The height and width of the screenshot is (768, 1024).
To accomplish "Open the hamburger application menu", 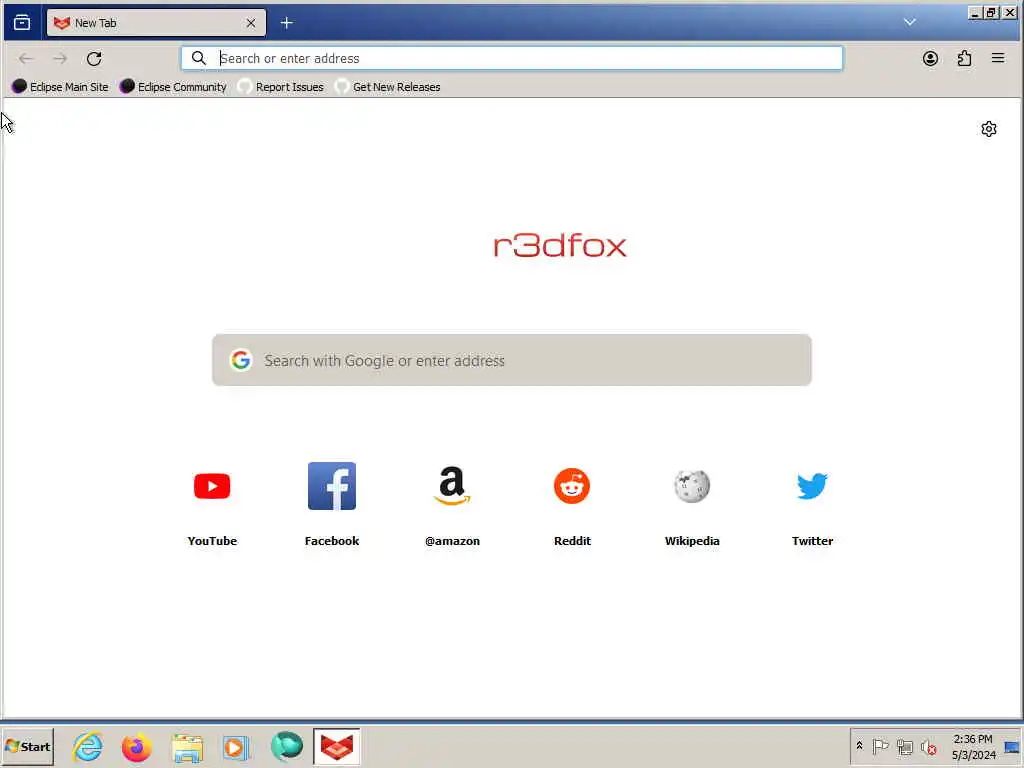I will 998,58.
